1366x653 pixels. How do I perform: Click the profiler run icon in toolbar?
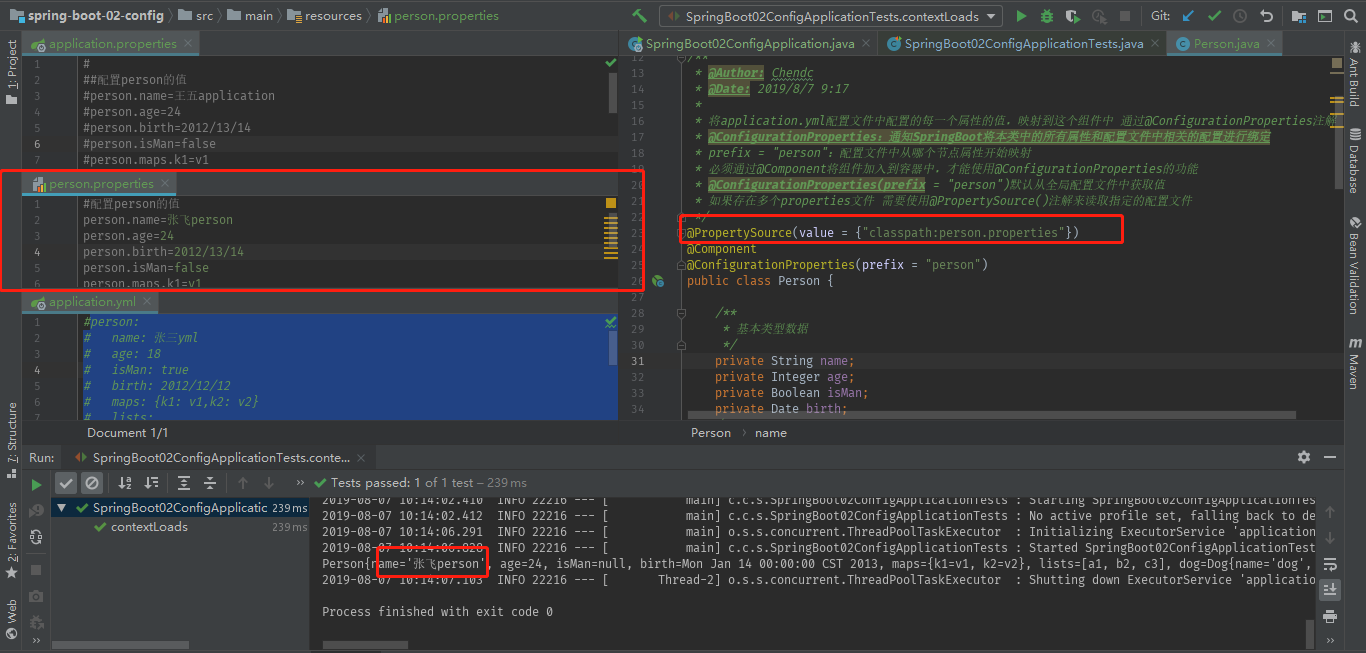tap(1099, 16)
